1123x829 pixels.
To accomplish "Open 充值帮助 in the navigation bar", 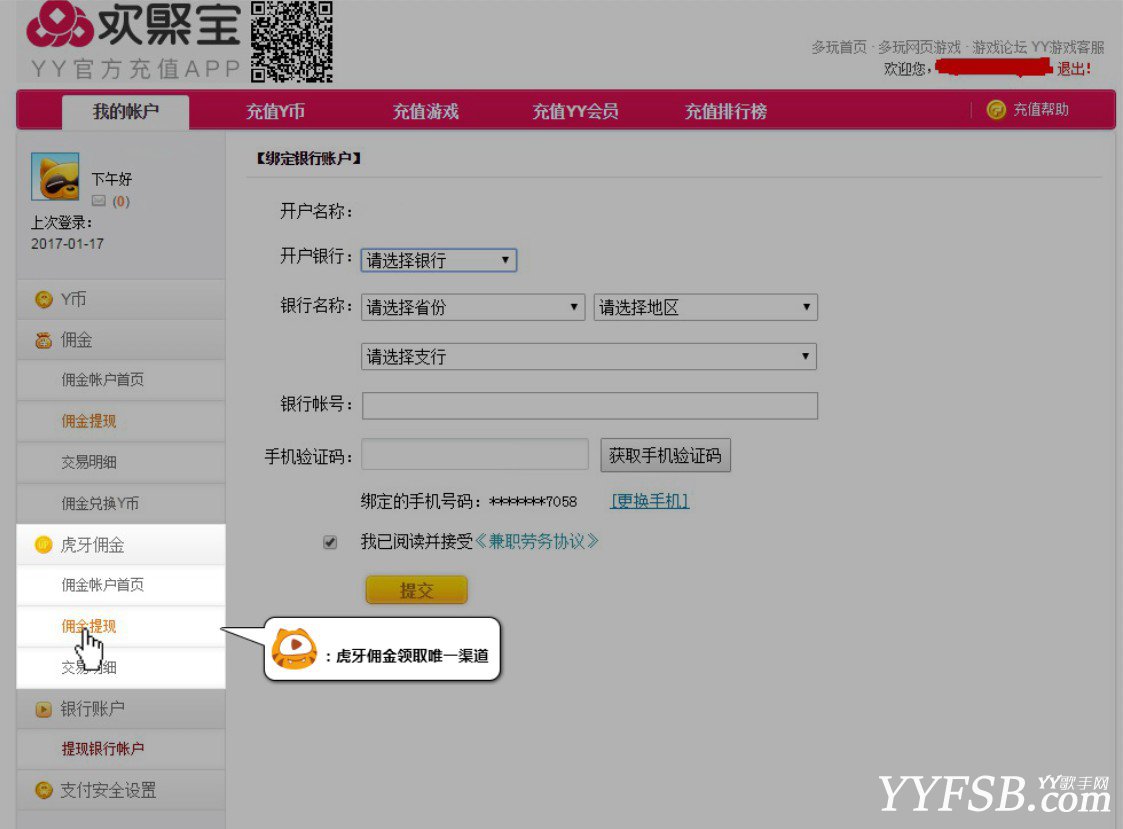I will [x=1028, y=110].
